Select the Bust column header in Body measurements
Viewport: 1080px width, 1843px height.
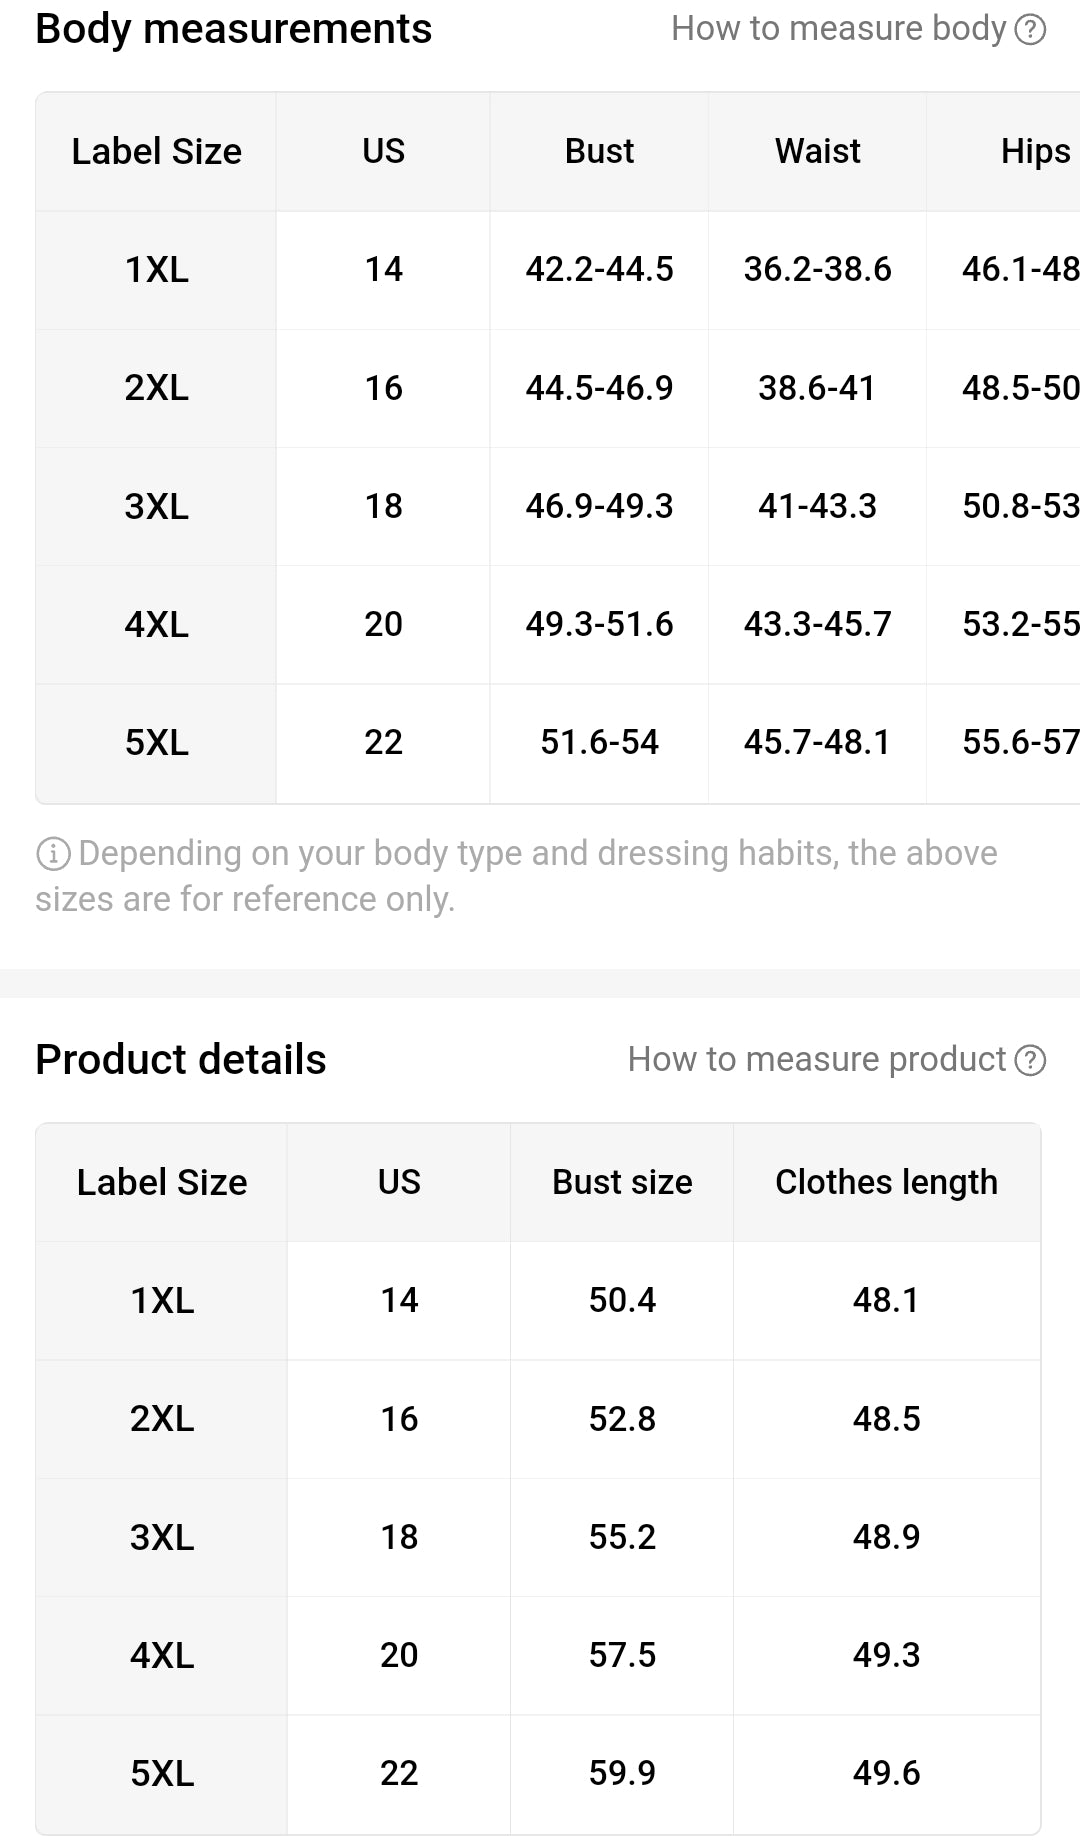click(x=599, y=151)
